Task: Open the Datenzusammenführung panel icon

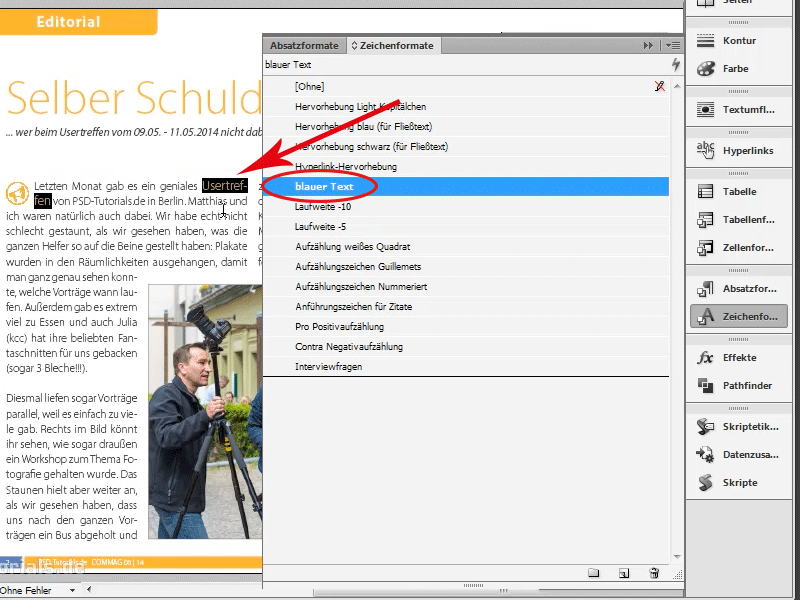Action: pyautogui.click(x=706, y=454)
